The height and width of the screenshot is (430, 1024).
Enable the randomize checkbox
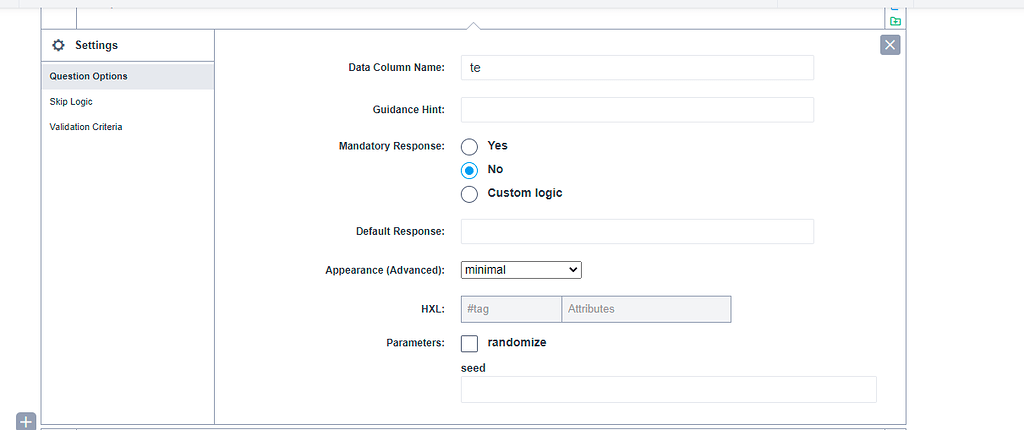click(x=469, y=343)
